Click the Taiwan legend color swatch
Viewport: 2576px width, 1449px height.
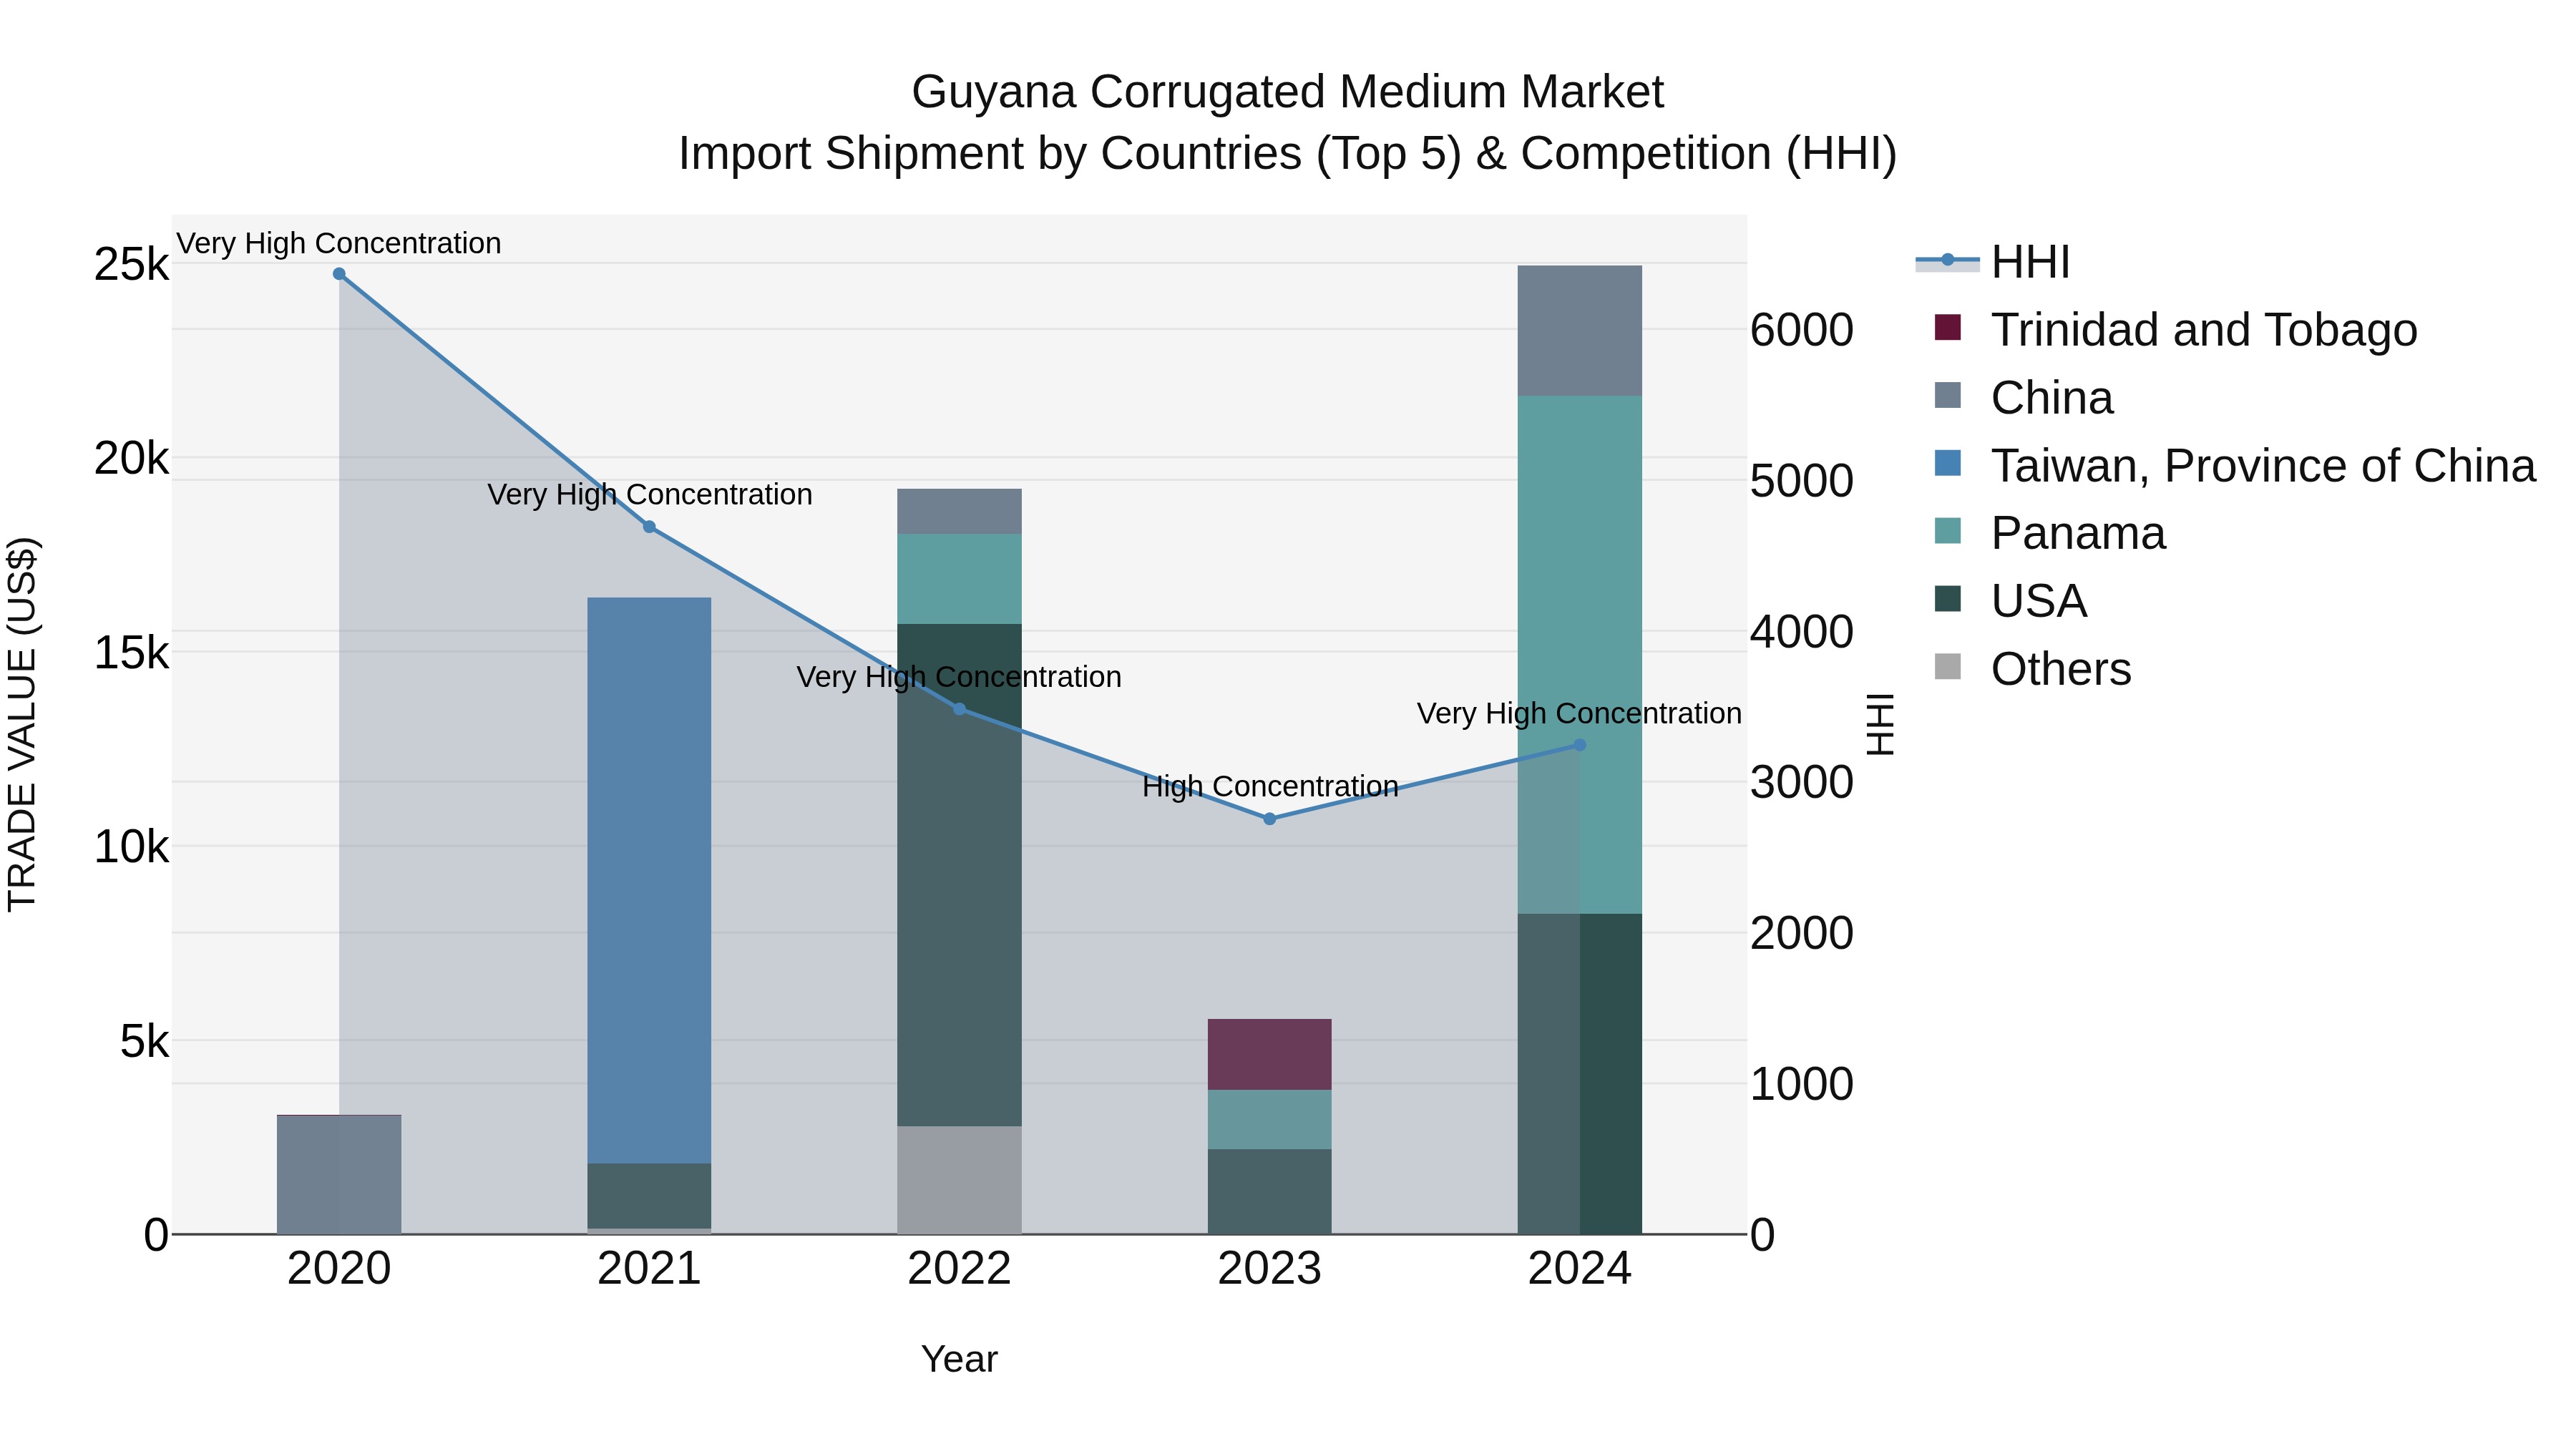(x=1947, y=463)
